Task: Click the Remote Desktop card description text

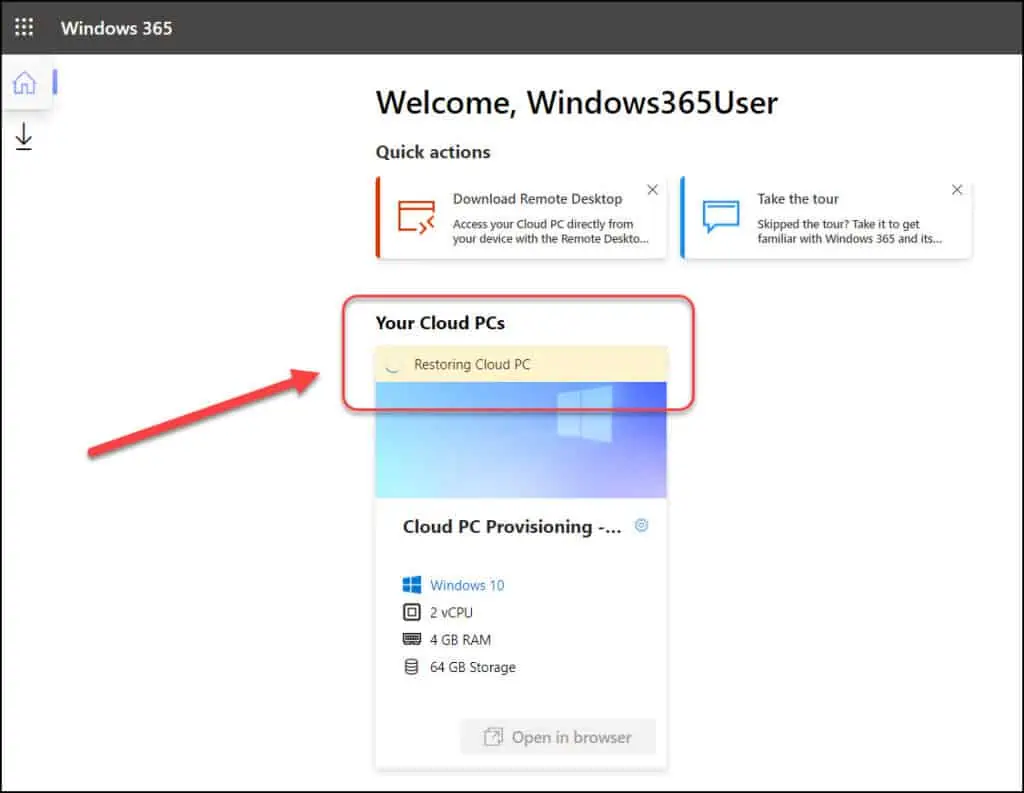Action: tap(551, 231)
